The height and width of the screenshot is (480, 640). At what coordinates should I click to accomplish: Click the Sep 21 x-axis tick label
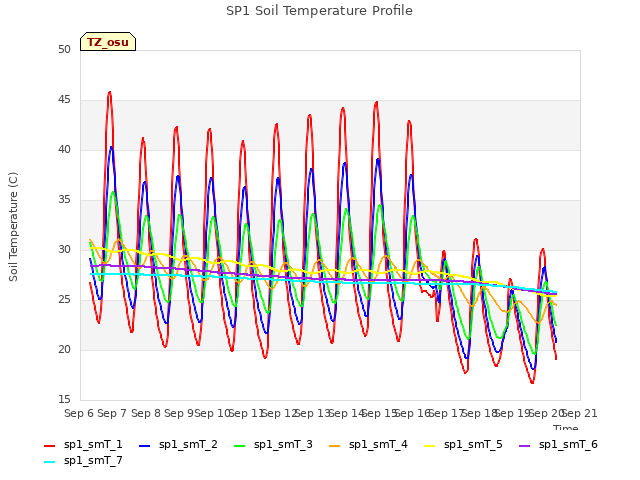tap(580, 413)
